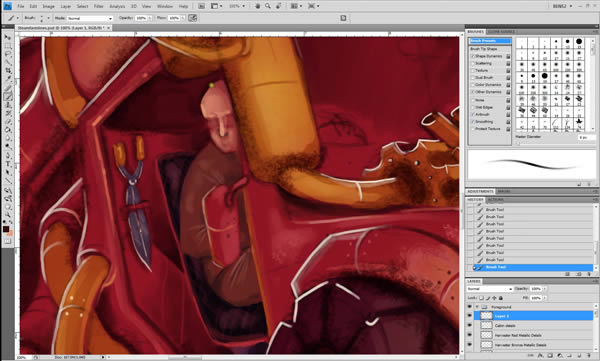Select the Rectangular Marquee tool
This screenshot has width=600, height=361.
point(7,45)
